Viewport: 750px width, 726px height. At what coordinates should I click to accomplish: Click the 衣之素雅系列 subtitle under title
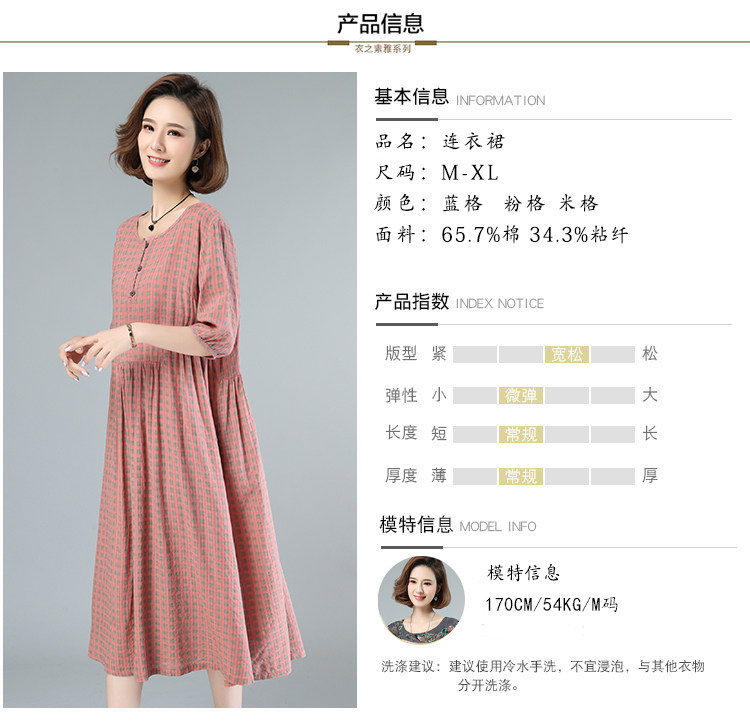coord(383,48)
